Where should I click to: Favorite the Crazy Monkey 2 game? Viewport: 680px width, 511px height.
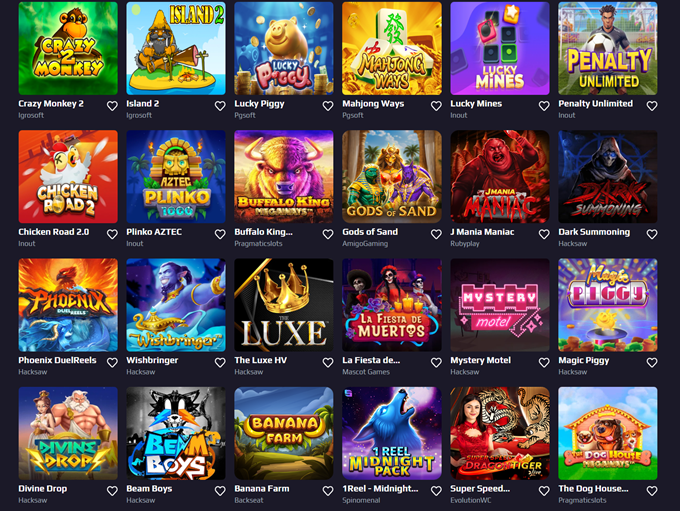point(112,106)
